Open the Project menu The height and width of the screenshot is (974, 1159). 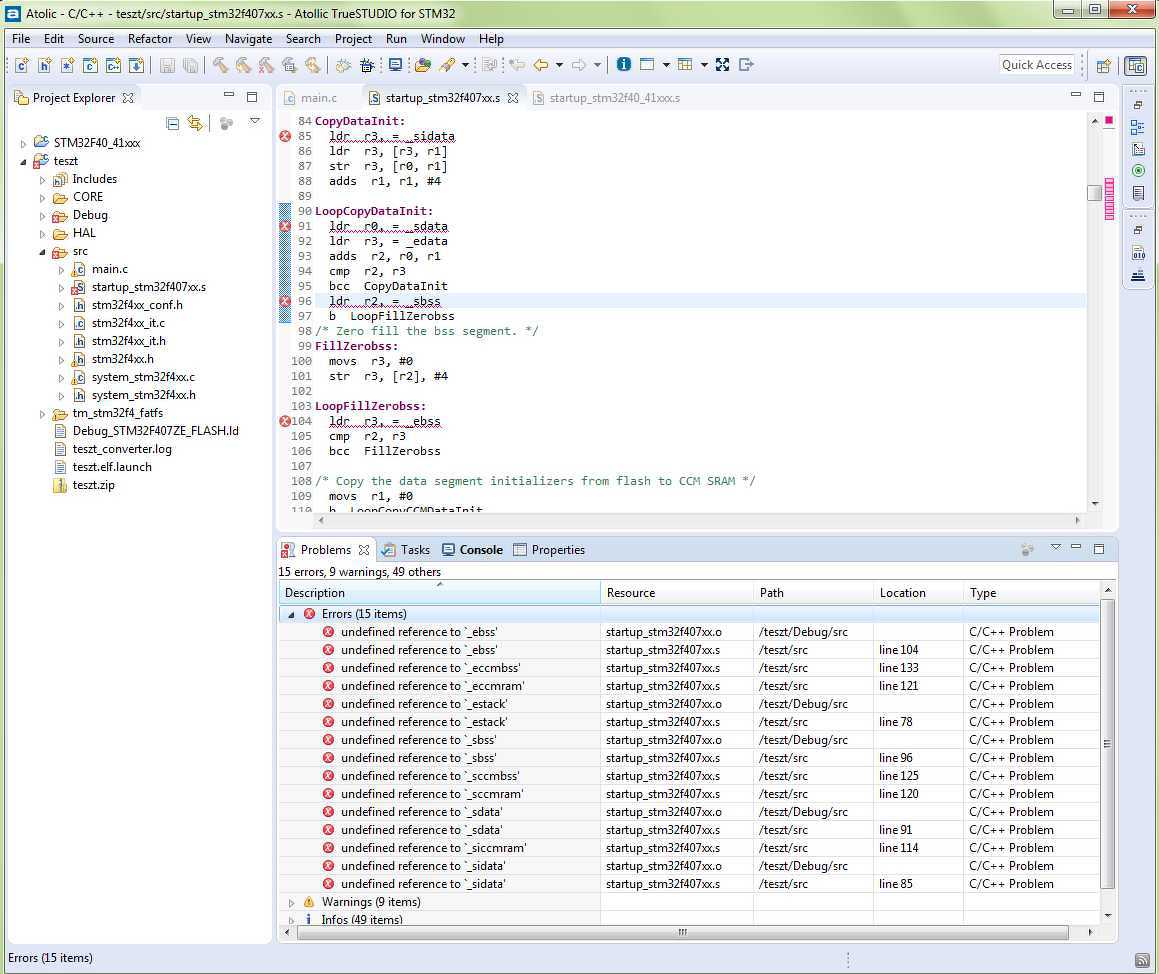(x=353, y=39)
